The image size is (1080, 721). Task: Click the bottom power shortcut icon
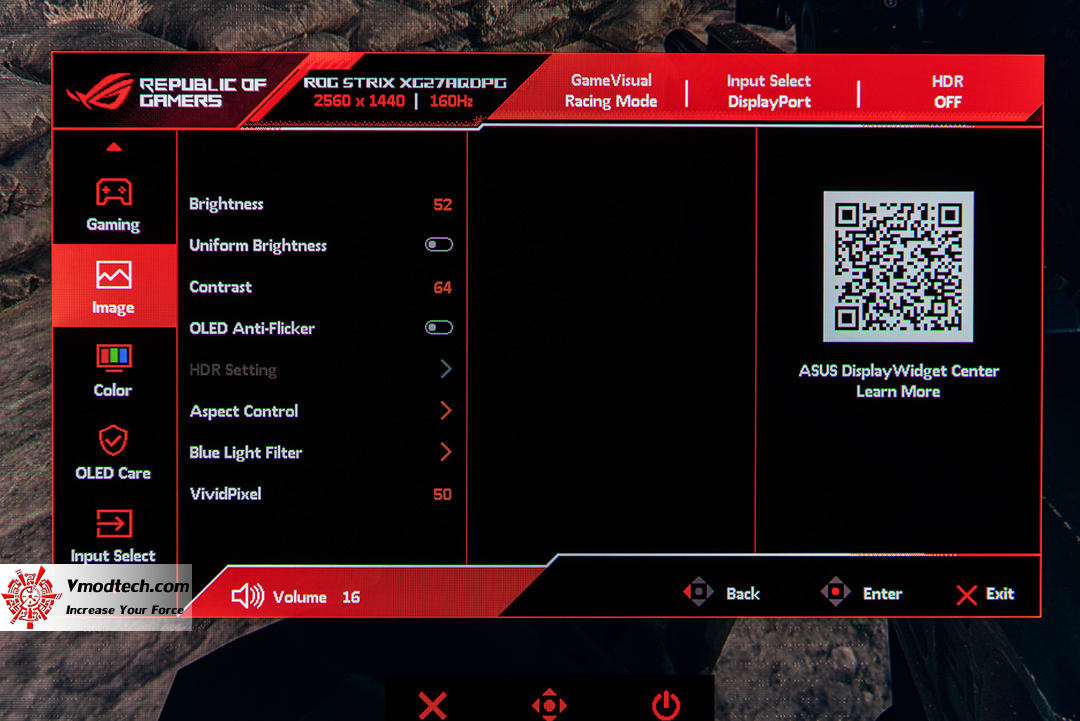(666, 705)
